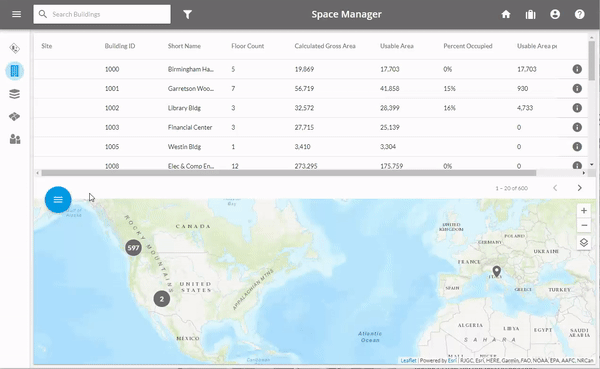This screenshot has height=369, width=600.
Task: Click gross area value 56,719
Action: [304, 88]
